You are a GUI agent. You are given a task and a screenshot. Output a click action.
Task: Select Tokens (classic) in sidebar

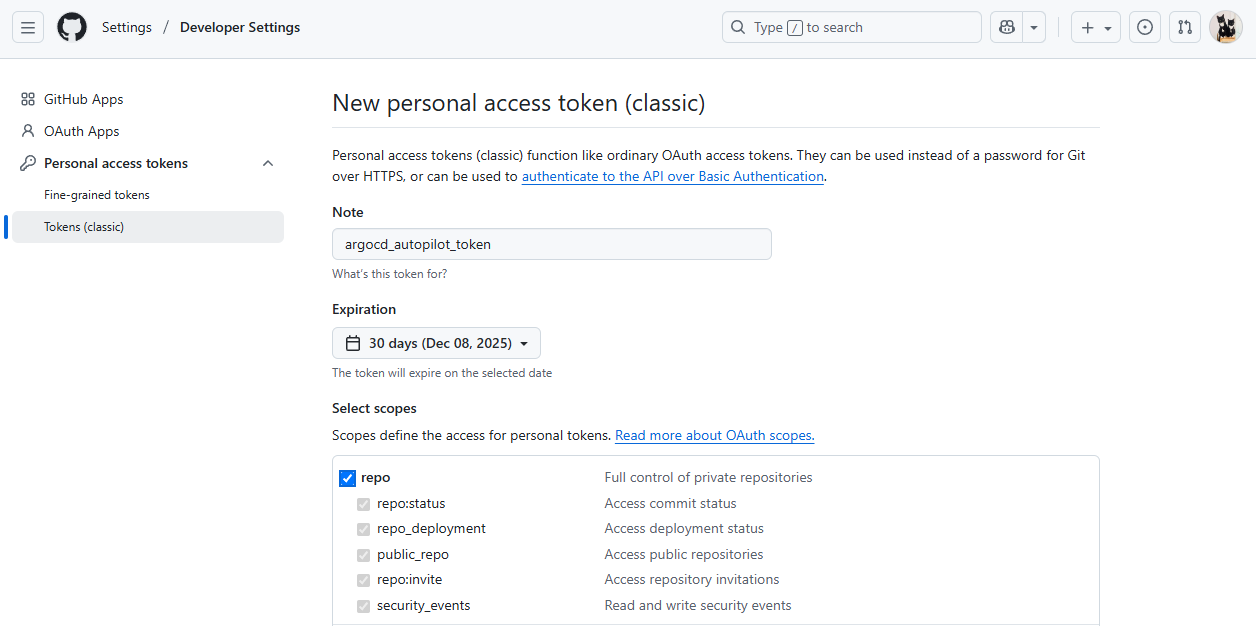tap(84, 227)
